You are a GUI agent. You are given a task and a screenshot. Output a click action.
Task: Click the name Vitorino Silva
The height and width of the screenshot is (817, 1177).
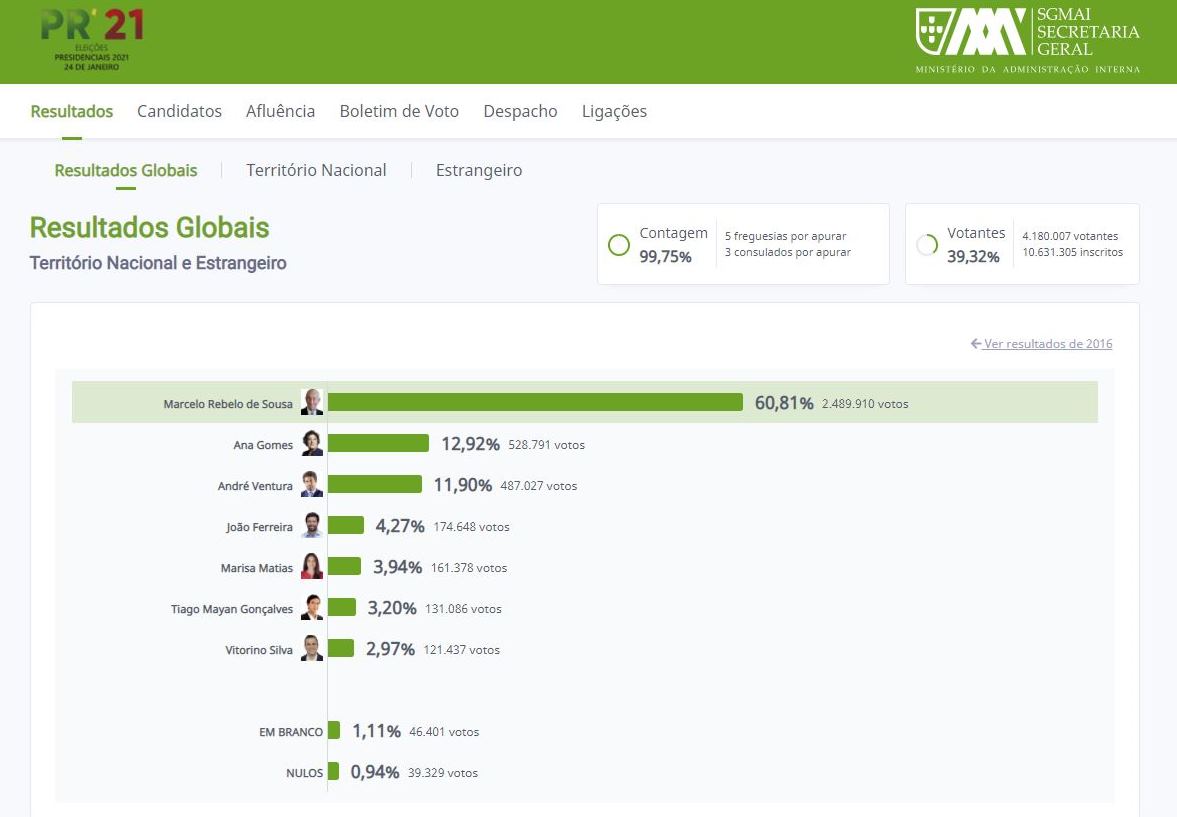(259, 650)
